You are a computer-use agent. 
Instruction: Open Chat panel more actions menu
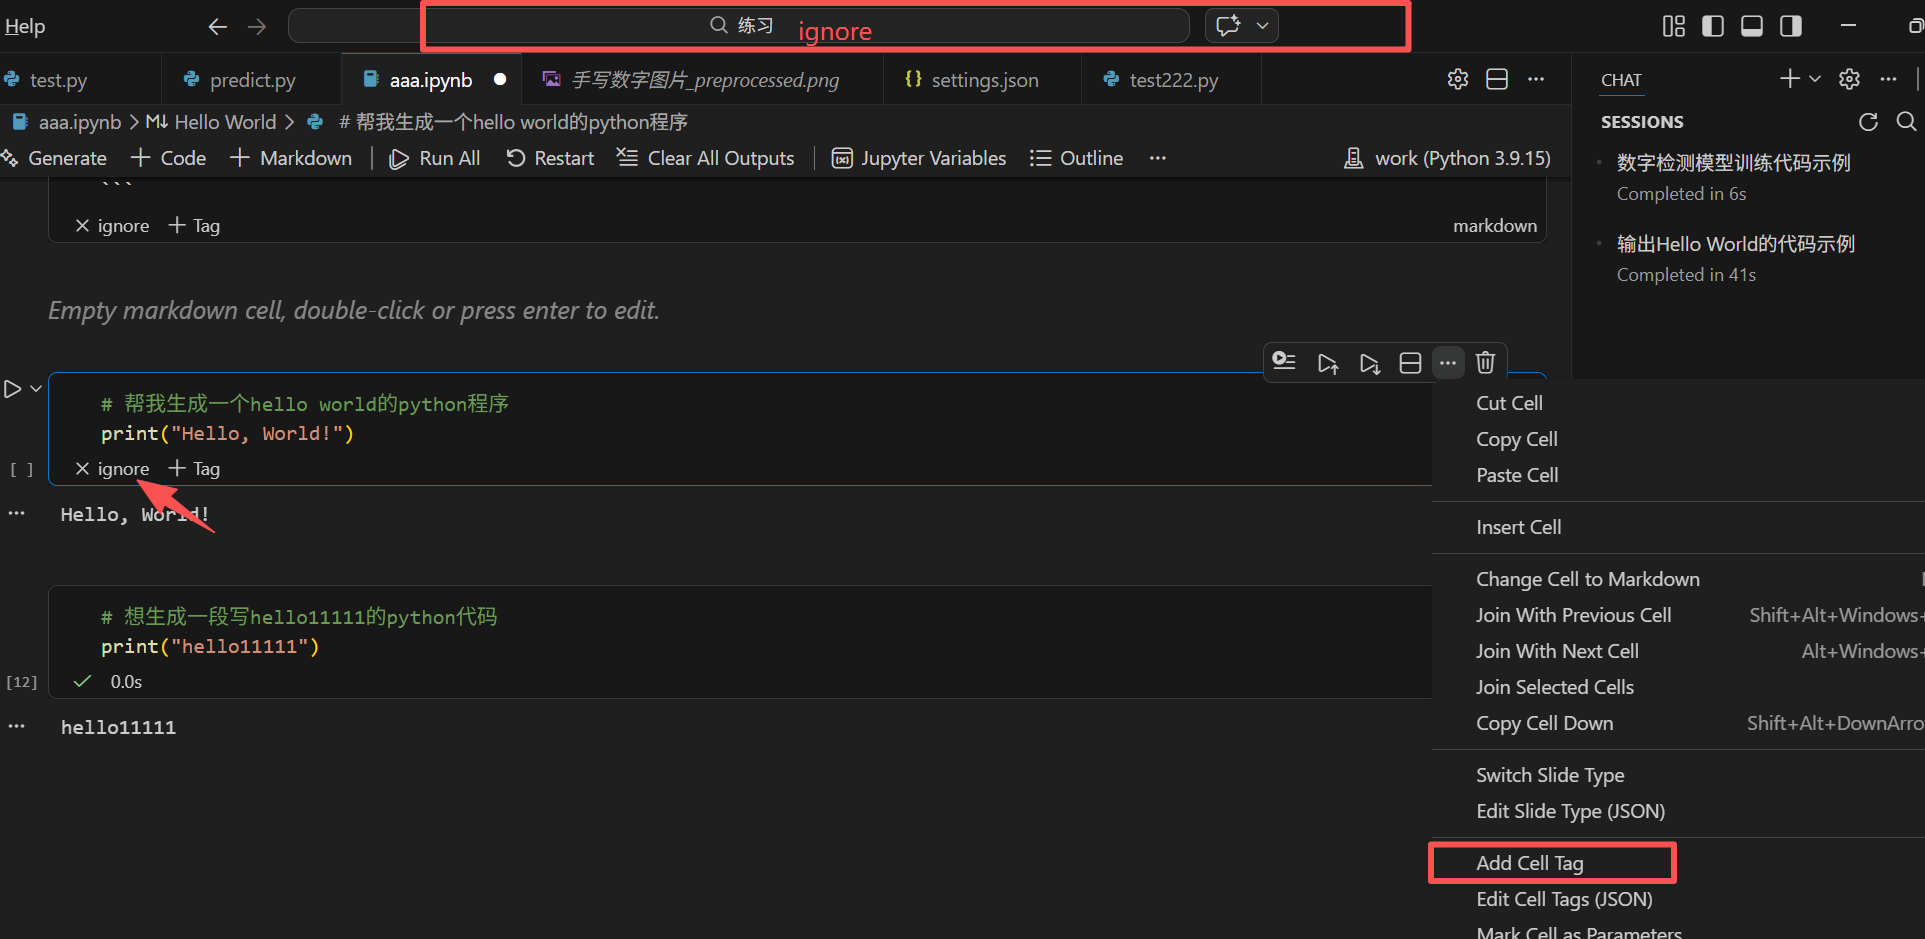click(1888, 78)
